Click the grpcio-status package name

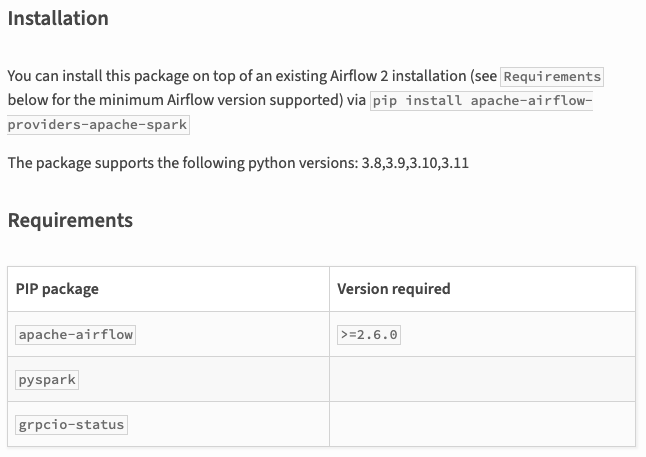[x=71, y=424]
